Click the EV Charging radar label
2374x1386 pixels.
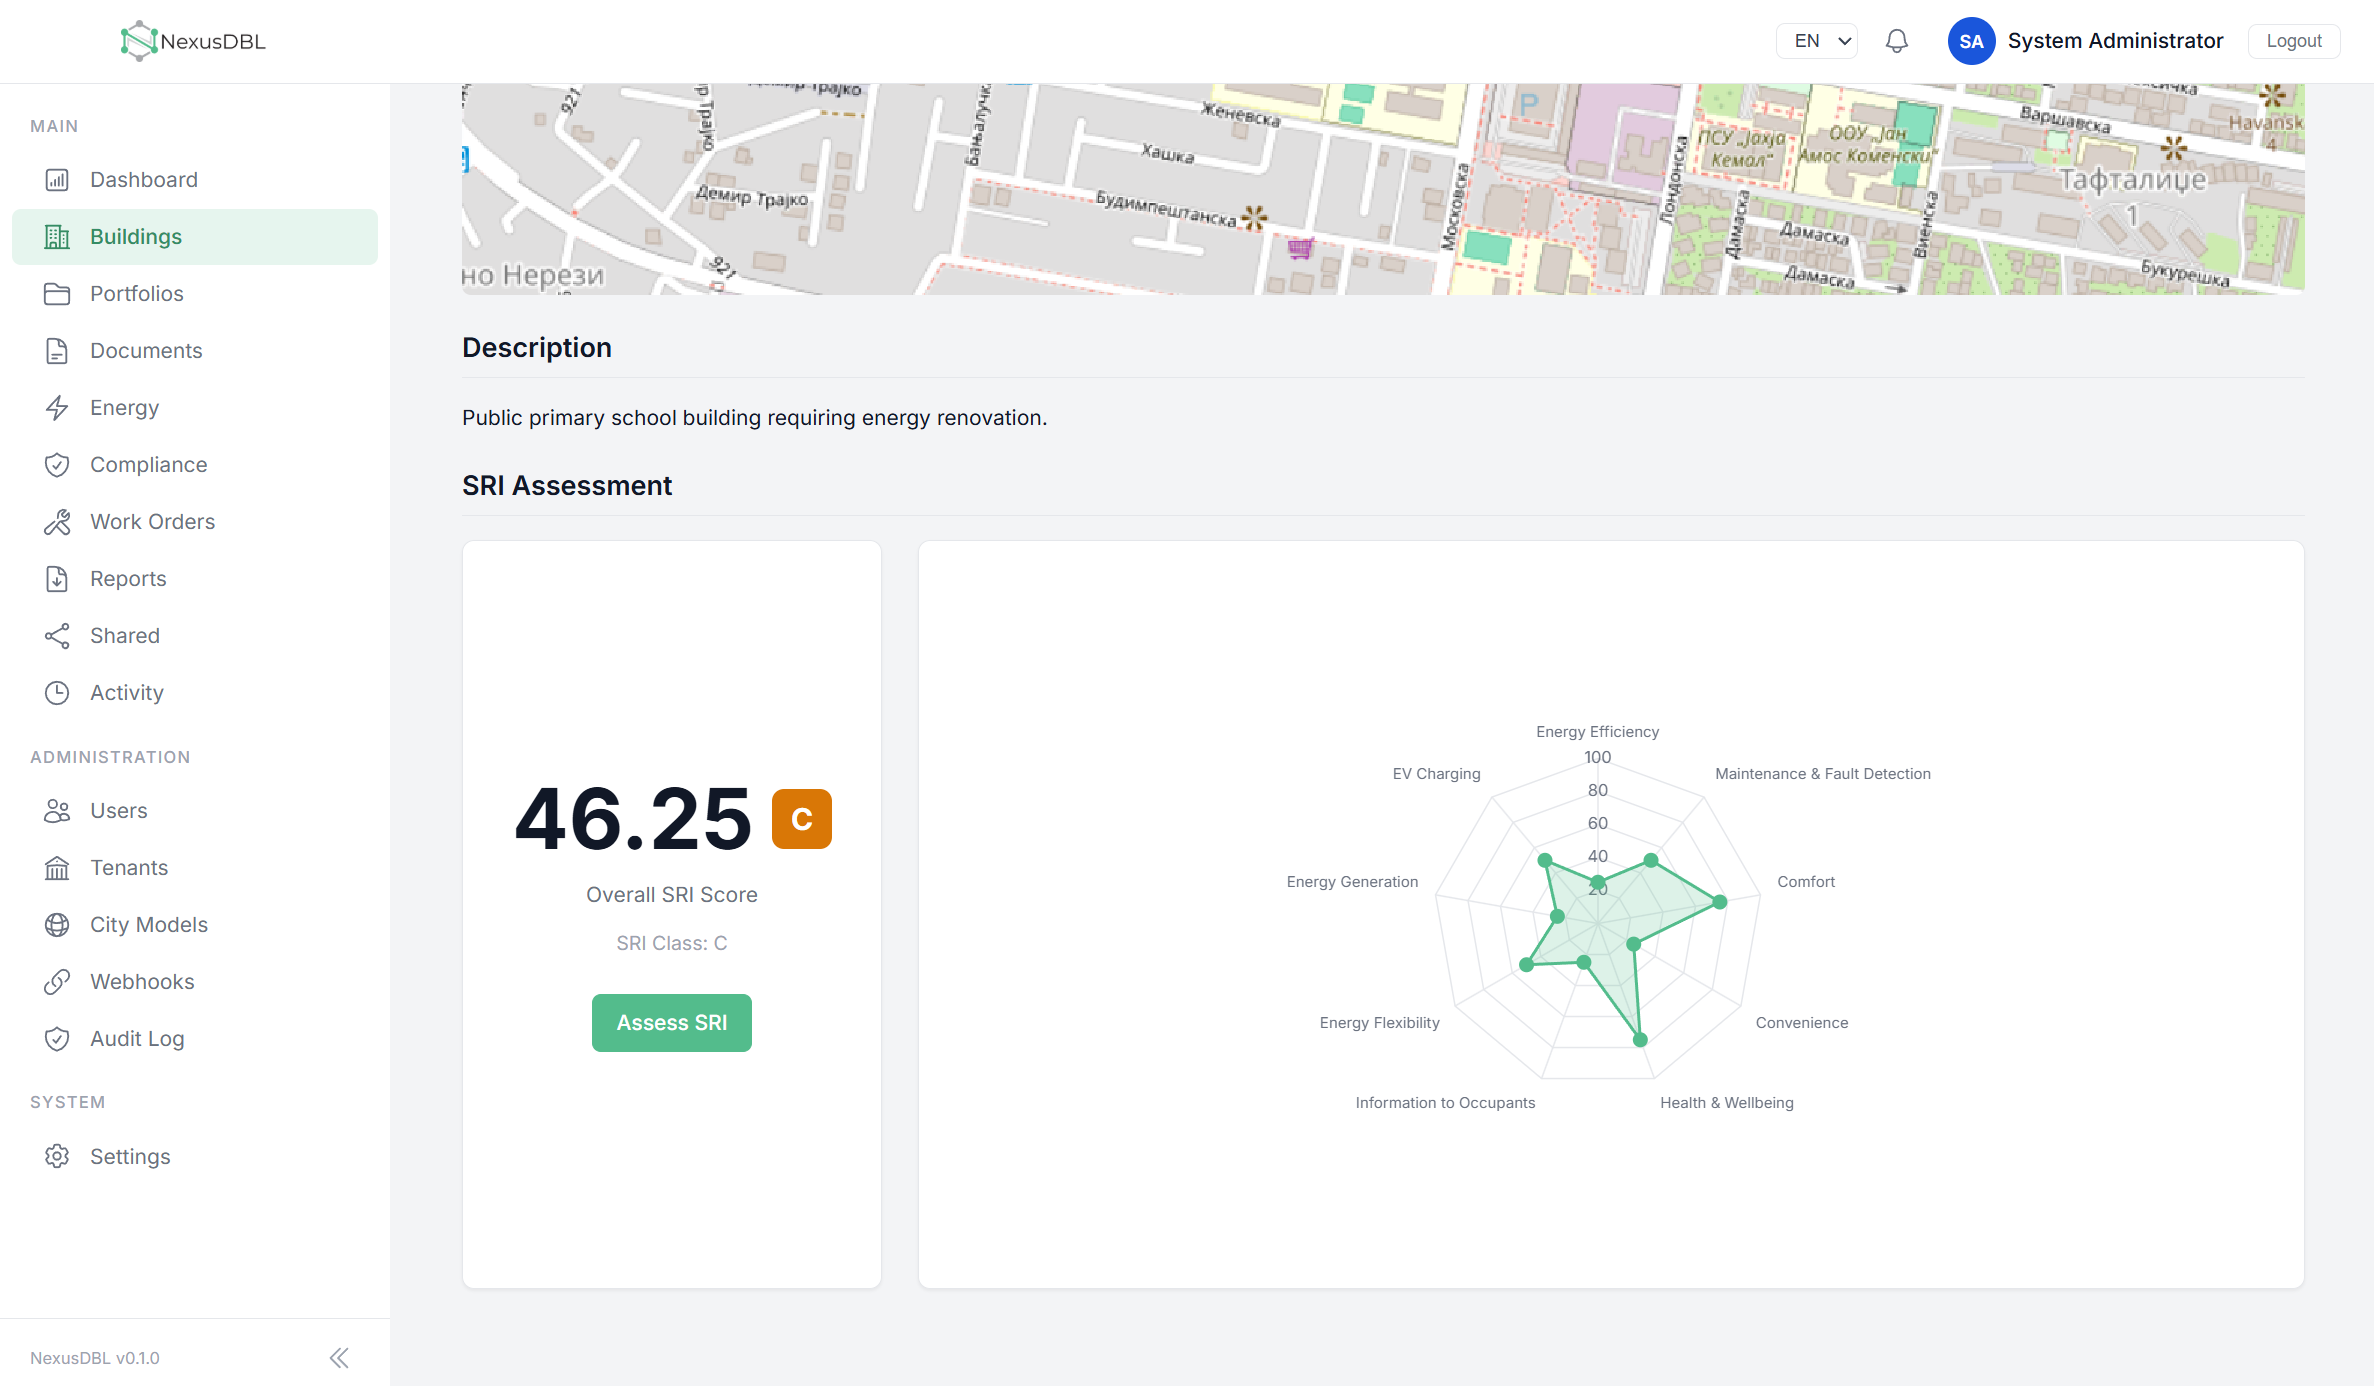point(1437,774)
